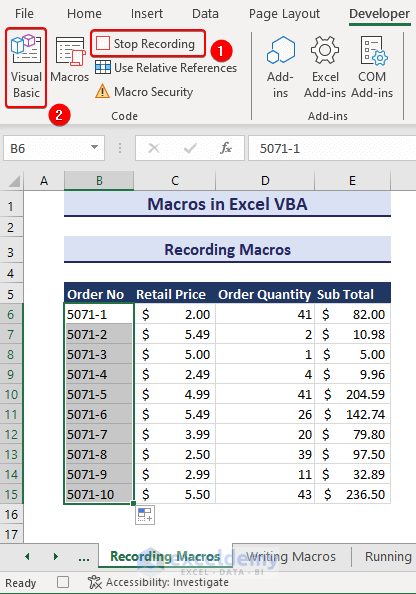Open Macro Security settings
Viewport: 416px width, 594px height.
click(144, 92)
